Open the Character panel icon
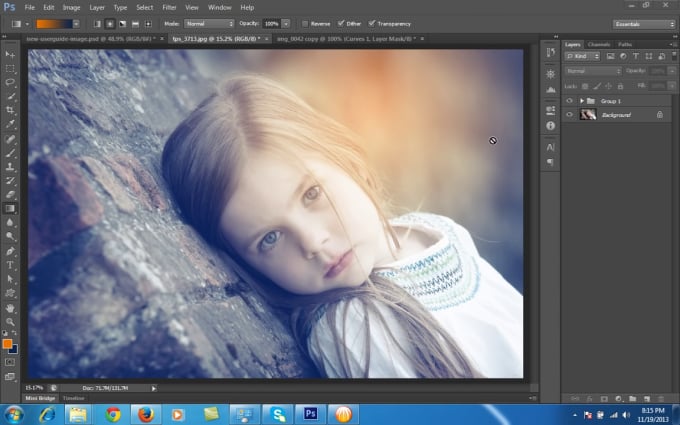The width and height of the screenshot is (680, 425). pyautogui.click(x=551, y=147)
